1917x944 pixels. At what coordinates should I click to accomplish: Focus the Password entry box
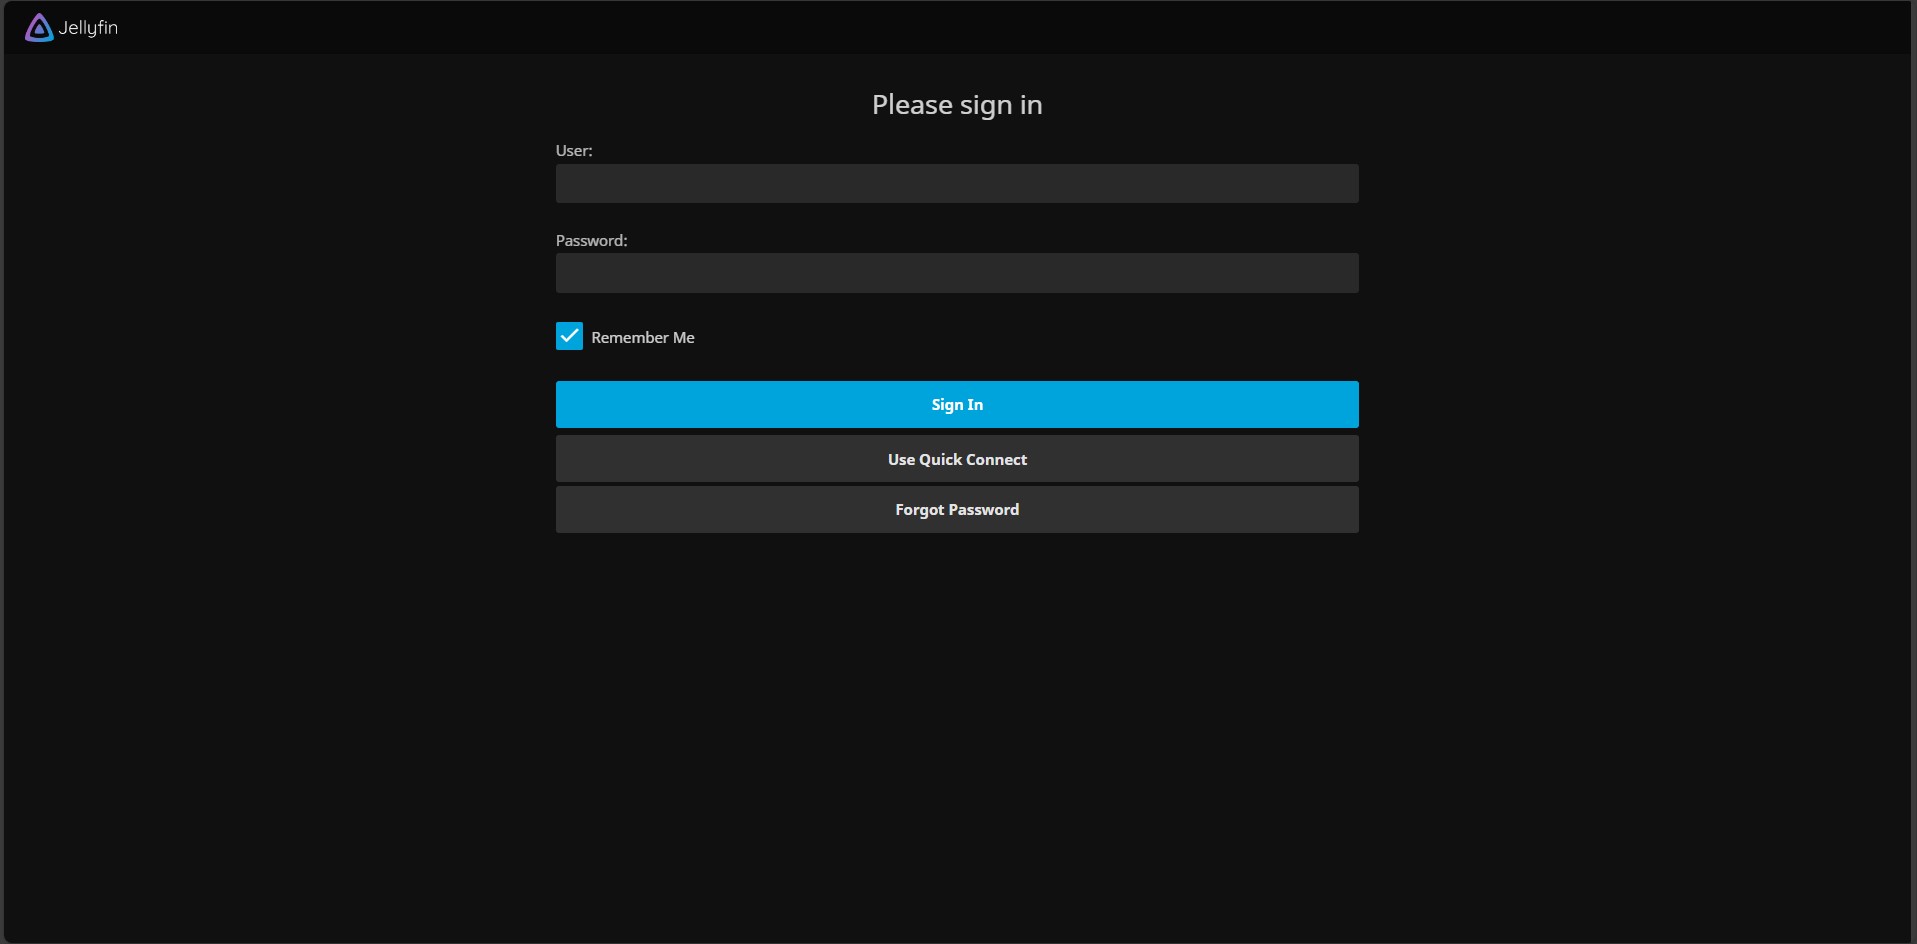click(956, 273)
